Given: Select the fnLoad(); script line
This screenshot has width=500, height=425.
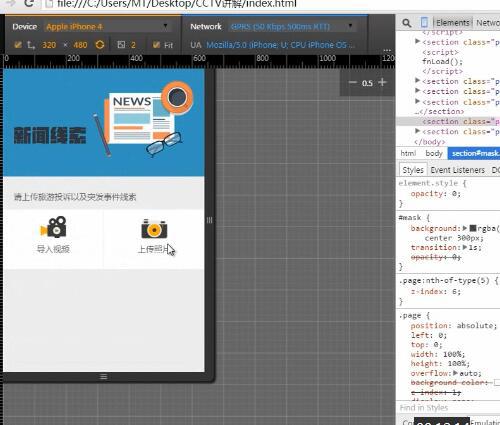Looking at the screenshot, I should (x=442, y=62).
